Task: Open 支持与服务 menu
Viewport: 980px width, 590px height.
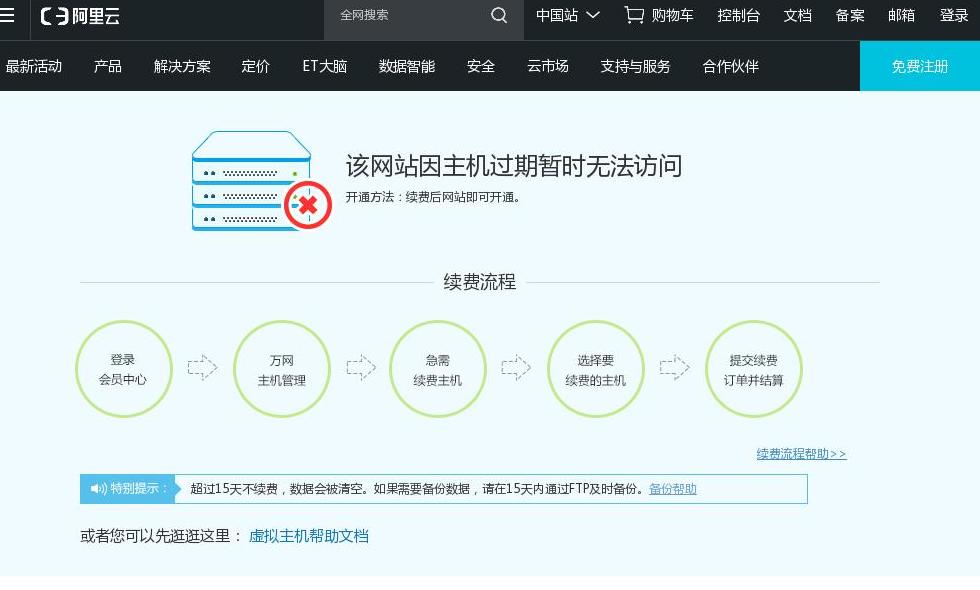Action: click(635, 66)
